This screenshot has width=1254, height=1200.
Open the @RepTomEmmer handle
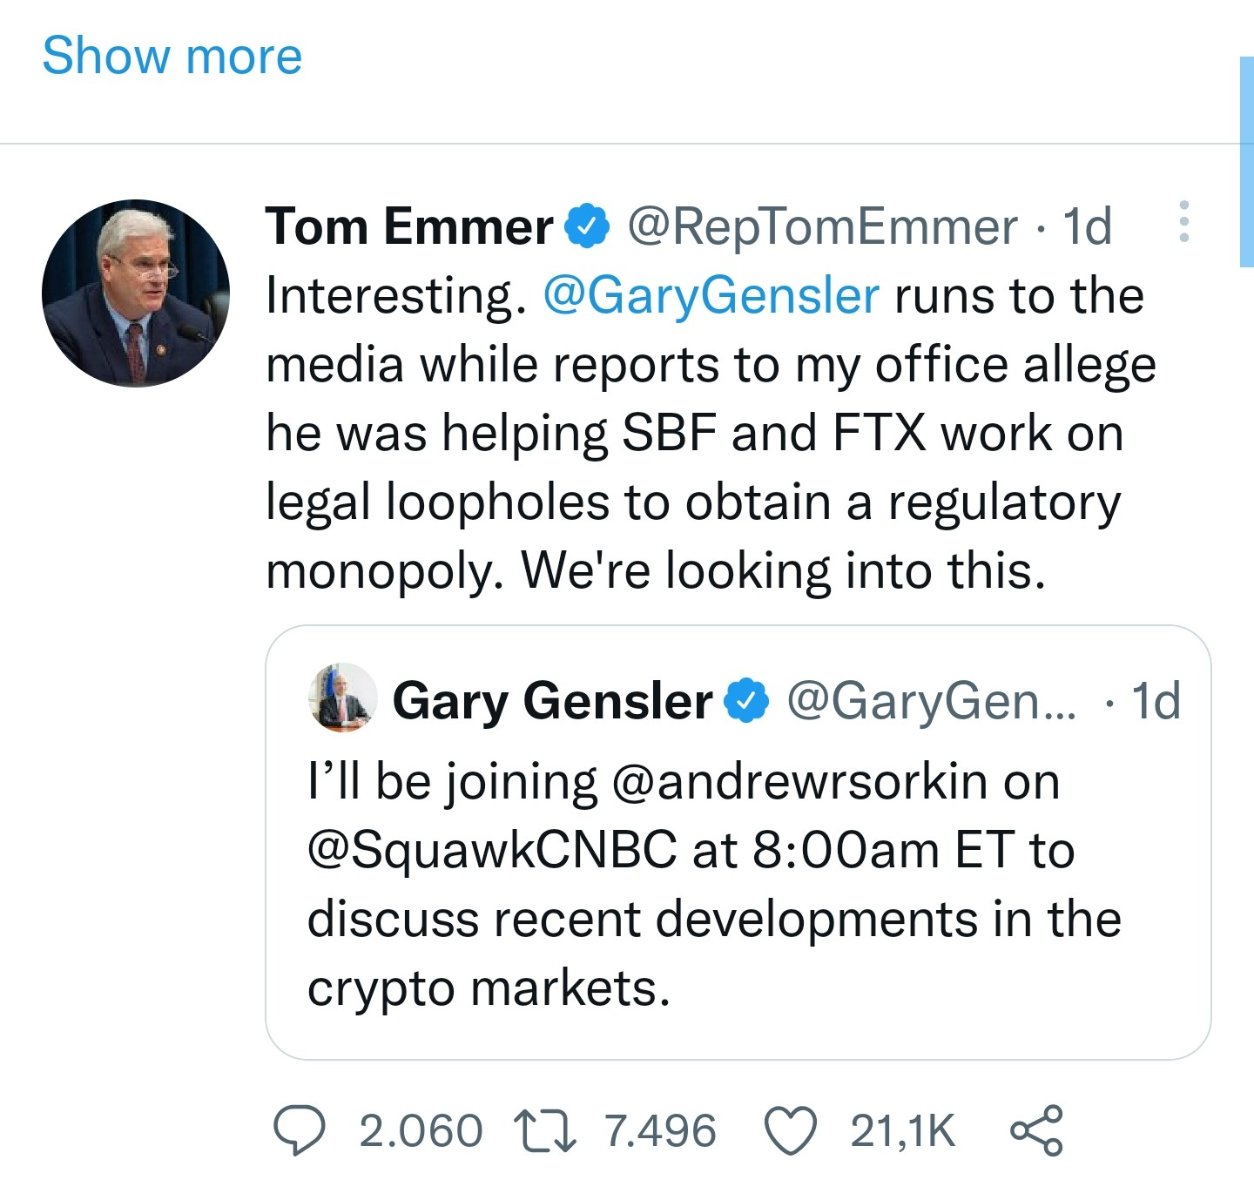coord(822,227)
